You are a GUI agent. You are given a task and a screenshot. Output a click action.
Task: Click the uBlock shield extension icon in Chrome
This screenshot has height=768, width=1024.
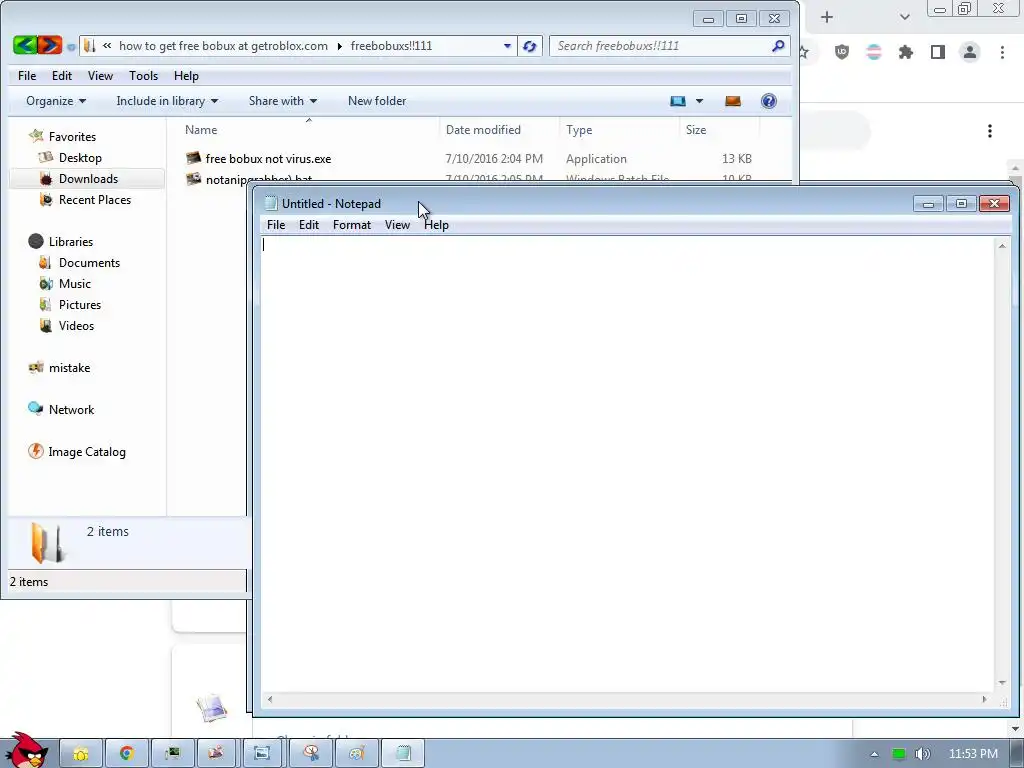842,52
